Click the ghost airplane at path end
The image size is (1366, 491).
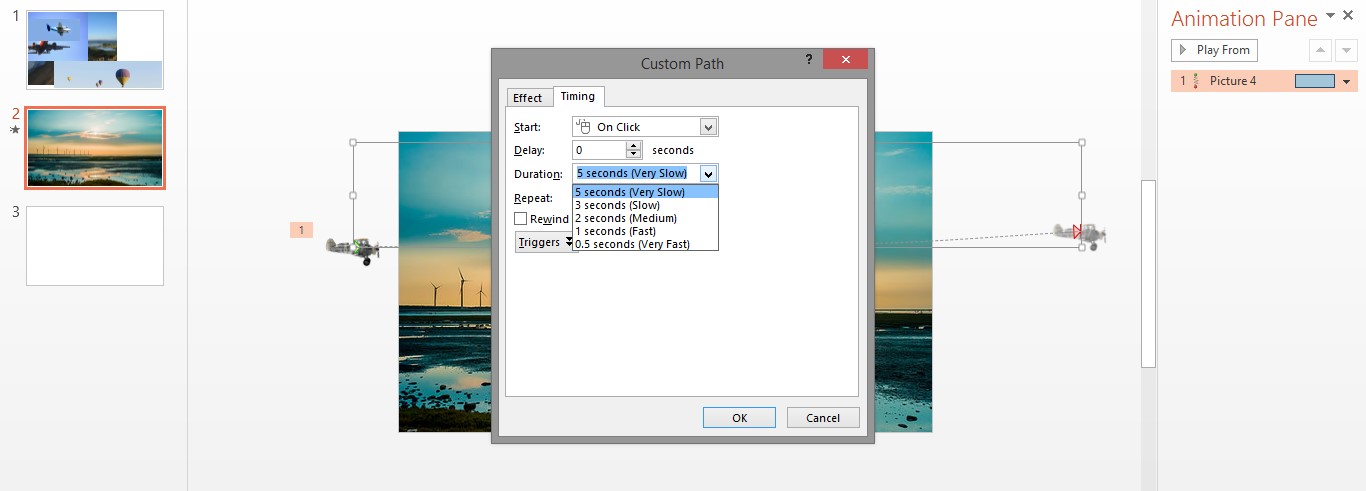[1081, 235]
